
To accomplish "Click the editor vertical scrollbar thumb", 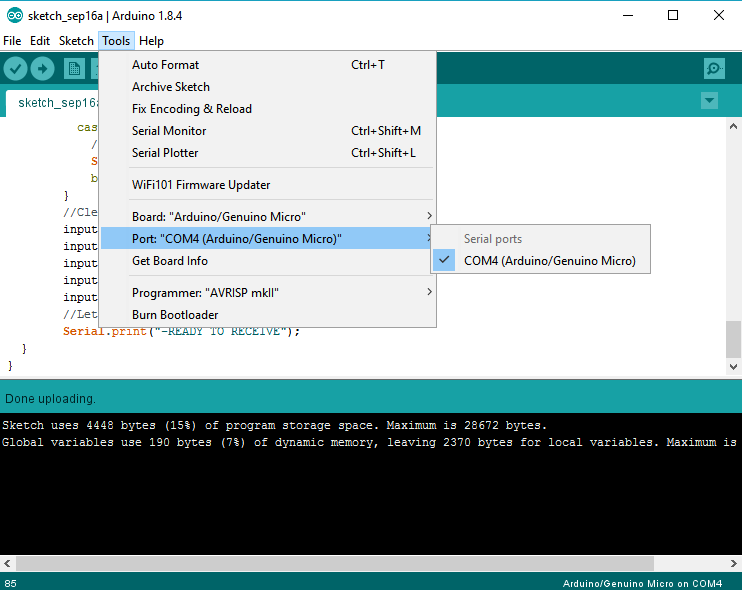I will tap(733, 339).
